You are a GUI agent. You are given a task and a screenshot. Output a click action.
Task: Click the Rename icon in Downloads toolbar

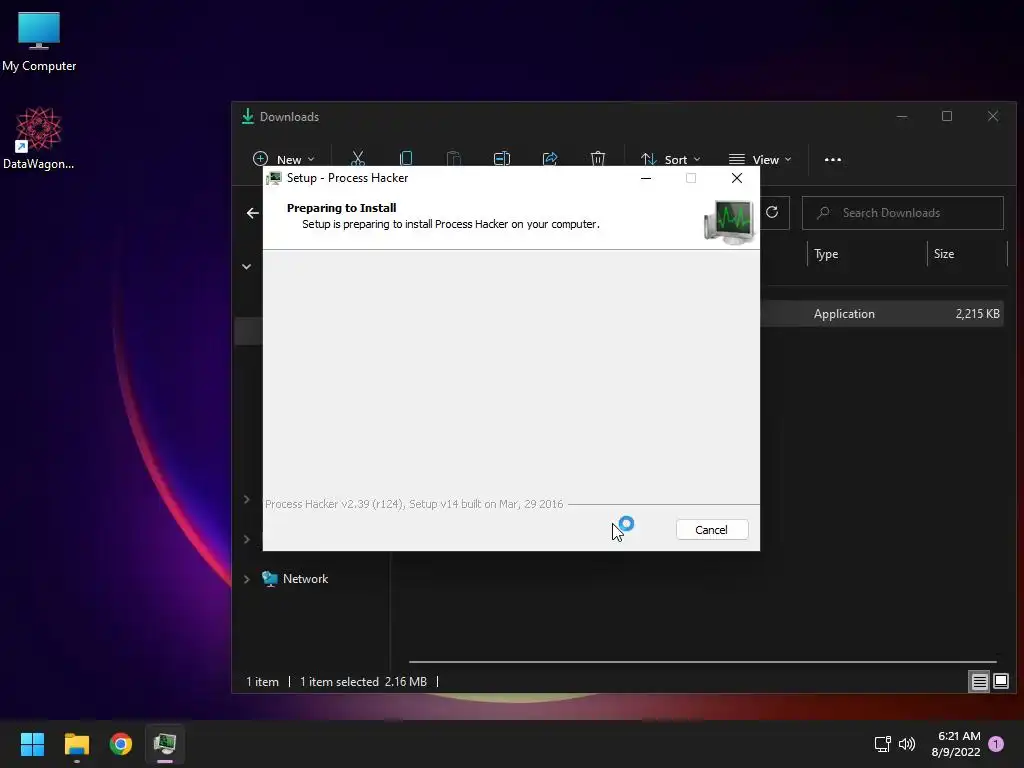point(502,159)
